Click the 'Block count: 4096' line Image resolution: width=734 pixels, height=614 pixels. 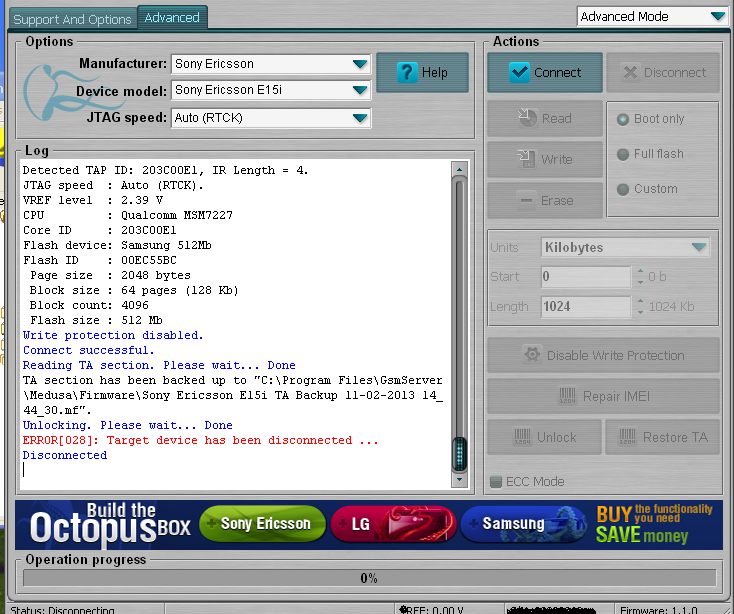[x=89, y=305]
